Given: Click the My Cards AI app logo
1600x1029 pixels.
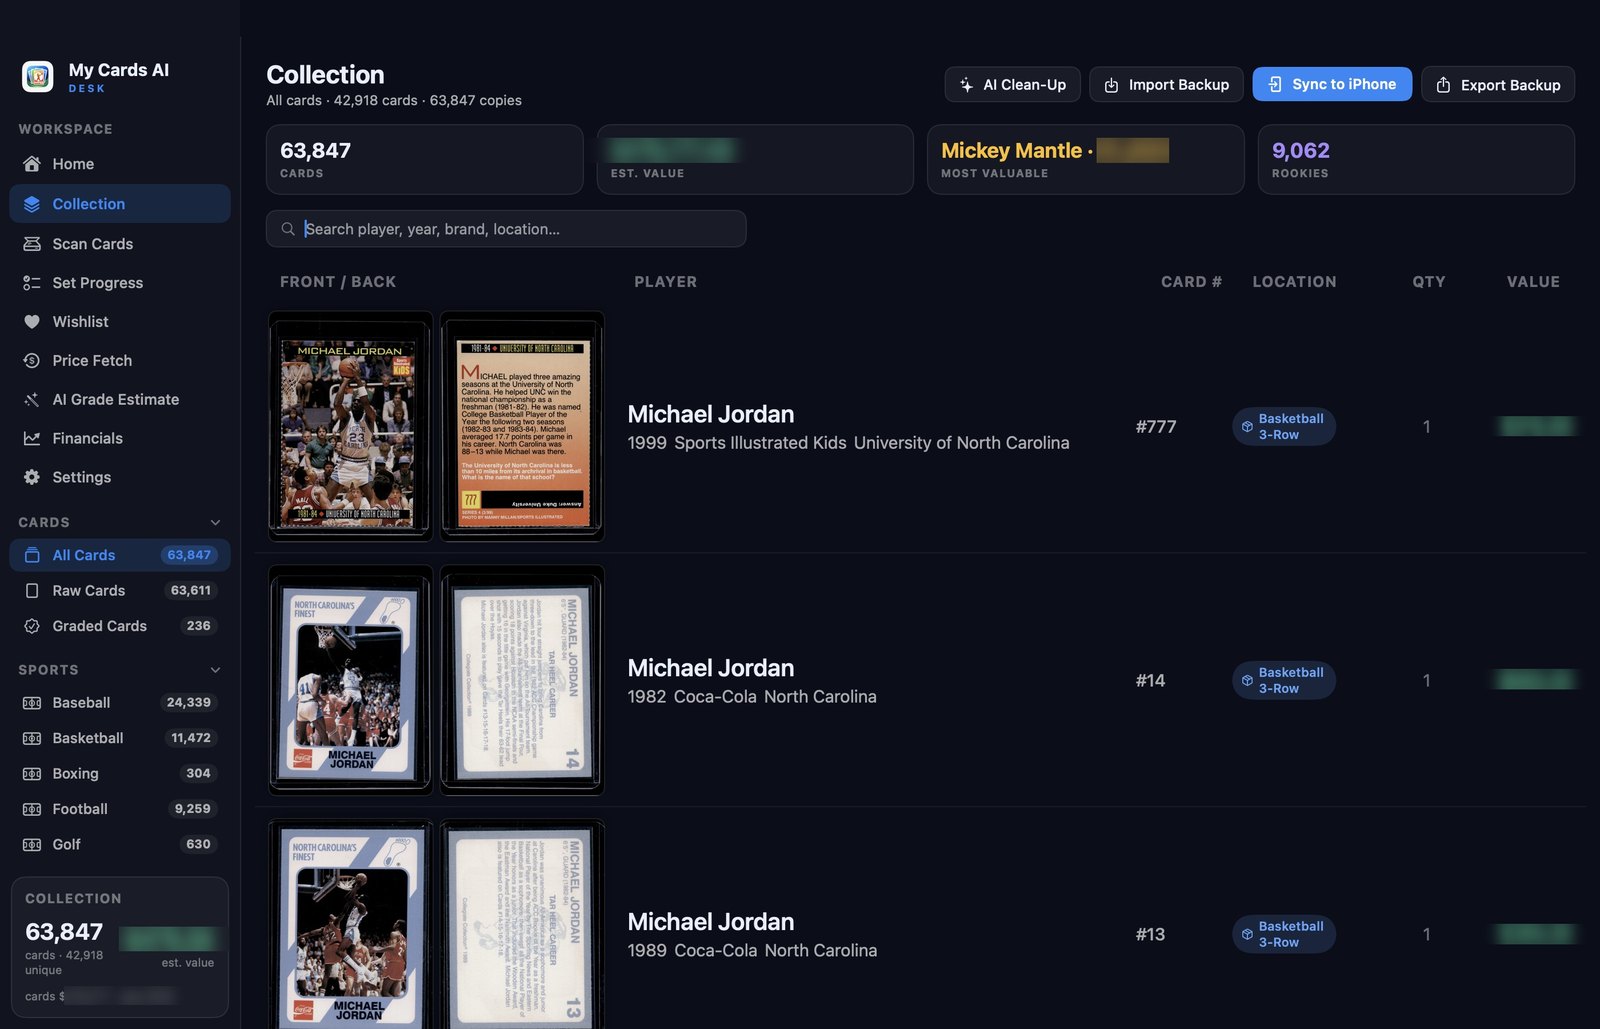Looking at the screenshot, I should [x=38, y=76].
